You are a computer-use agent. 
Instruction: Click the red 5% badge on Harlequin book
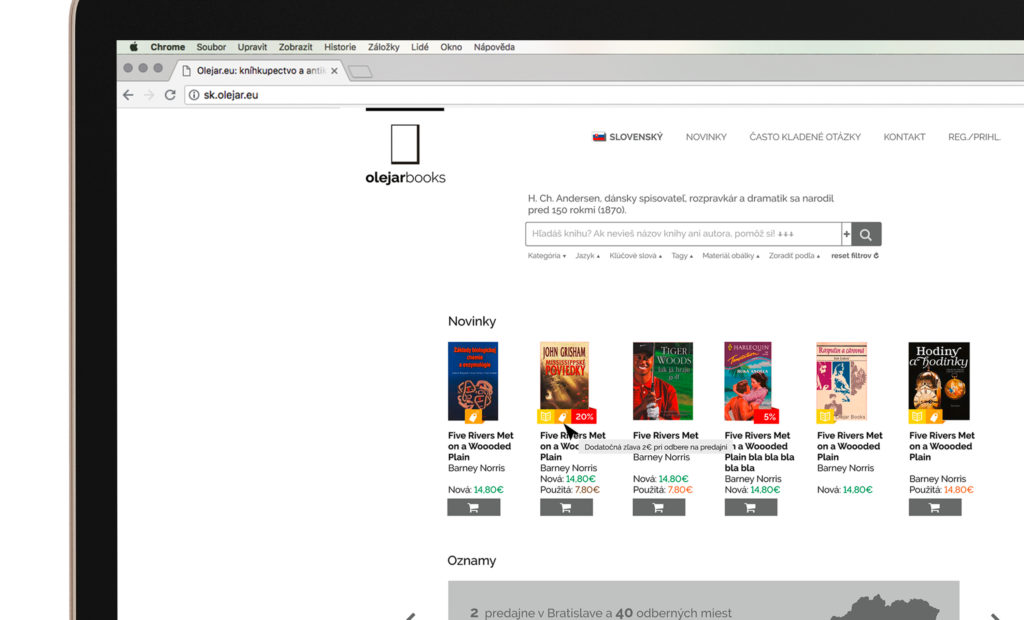tap(768, 416)
